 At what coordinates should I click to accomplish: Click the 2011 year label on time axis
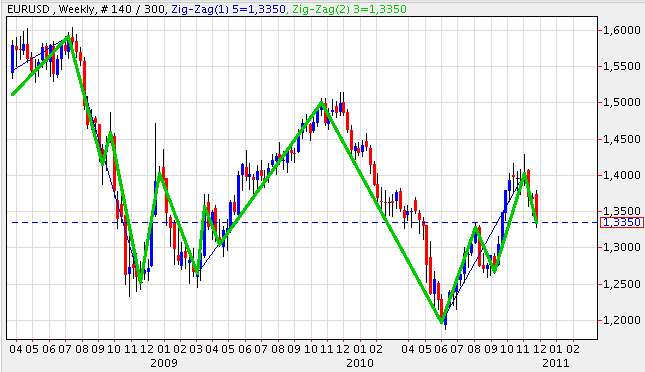[556, 363]
